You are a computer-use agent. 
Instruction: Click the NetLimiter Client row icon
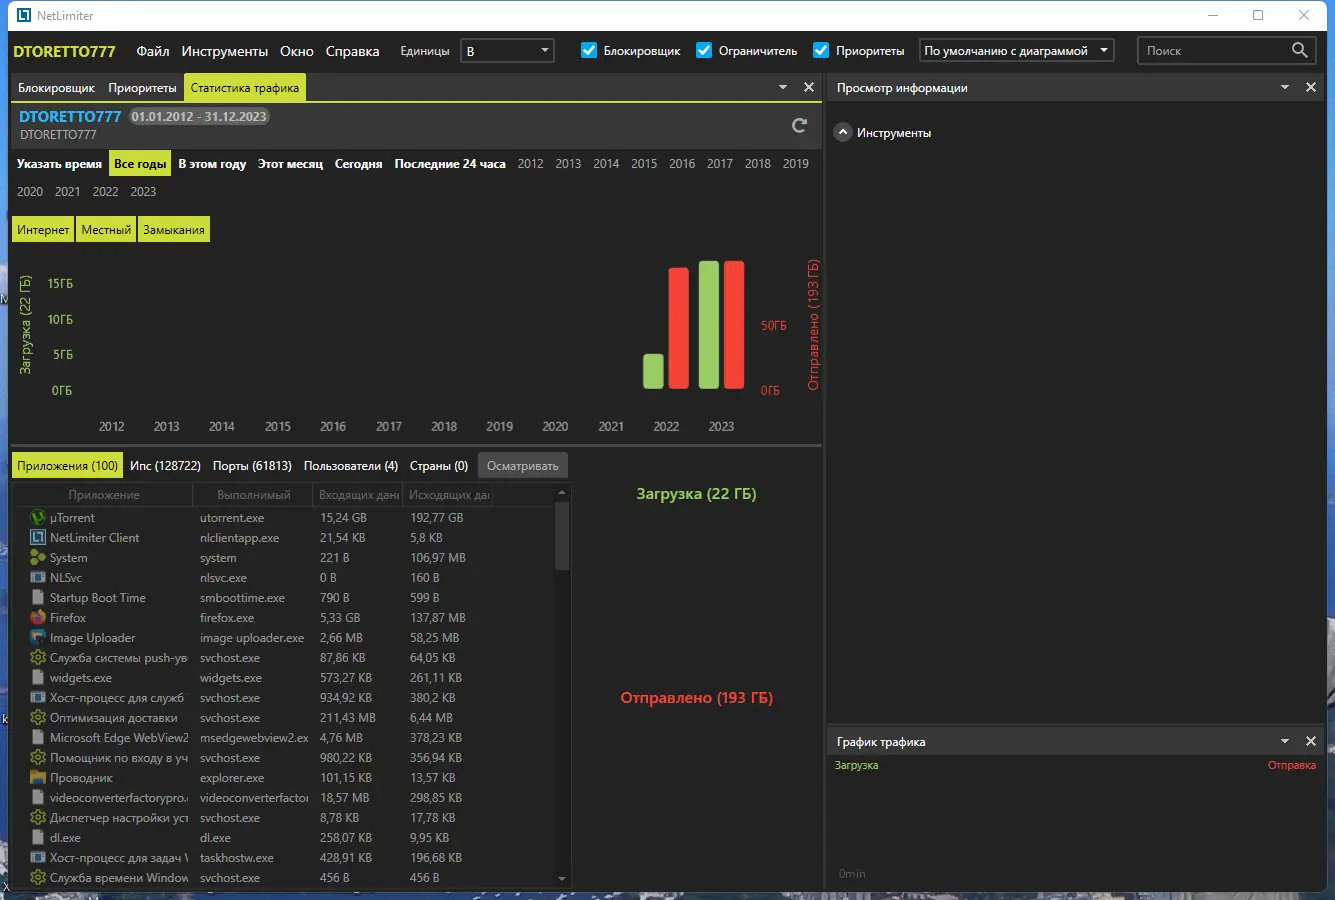pos(38,538)
